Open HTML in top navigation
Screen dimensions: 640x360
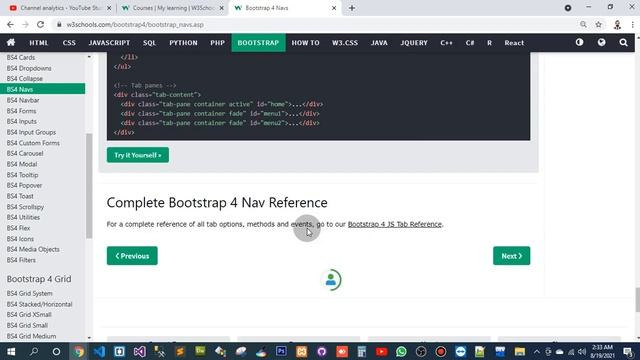coord(39,42)
